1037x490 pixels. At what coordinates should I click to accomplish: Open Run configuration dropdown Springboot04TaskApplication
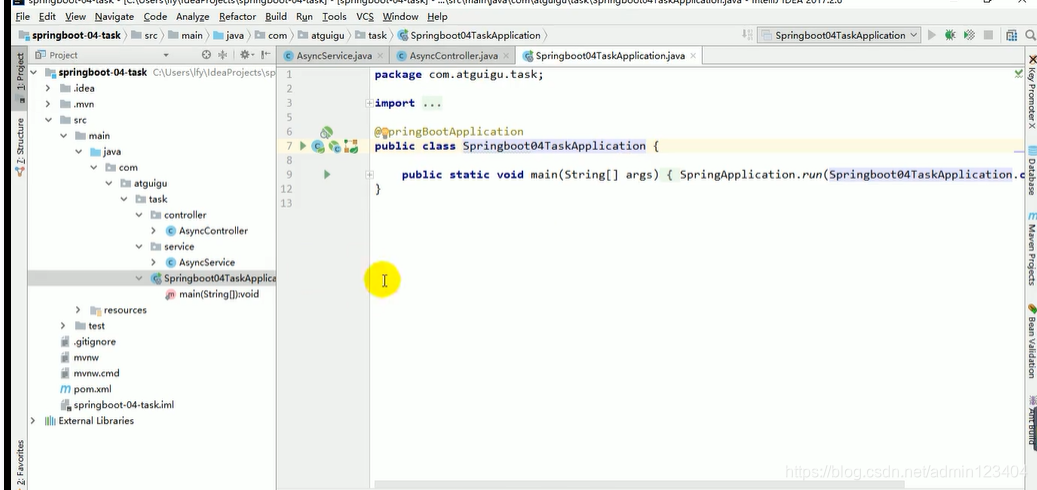coord(839,35)
